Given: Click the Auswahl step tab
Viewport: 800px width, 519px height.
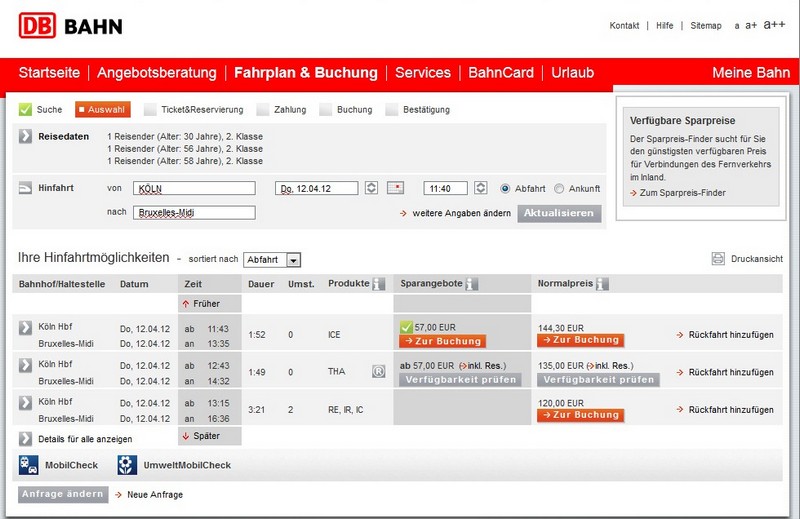Looking at the screenshot, I should (103, 109).
